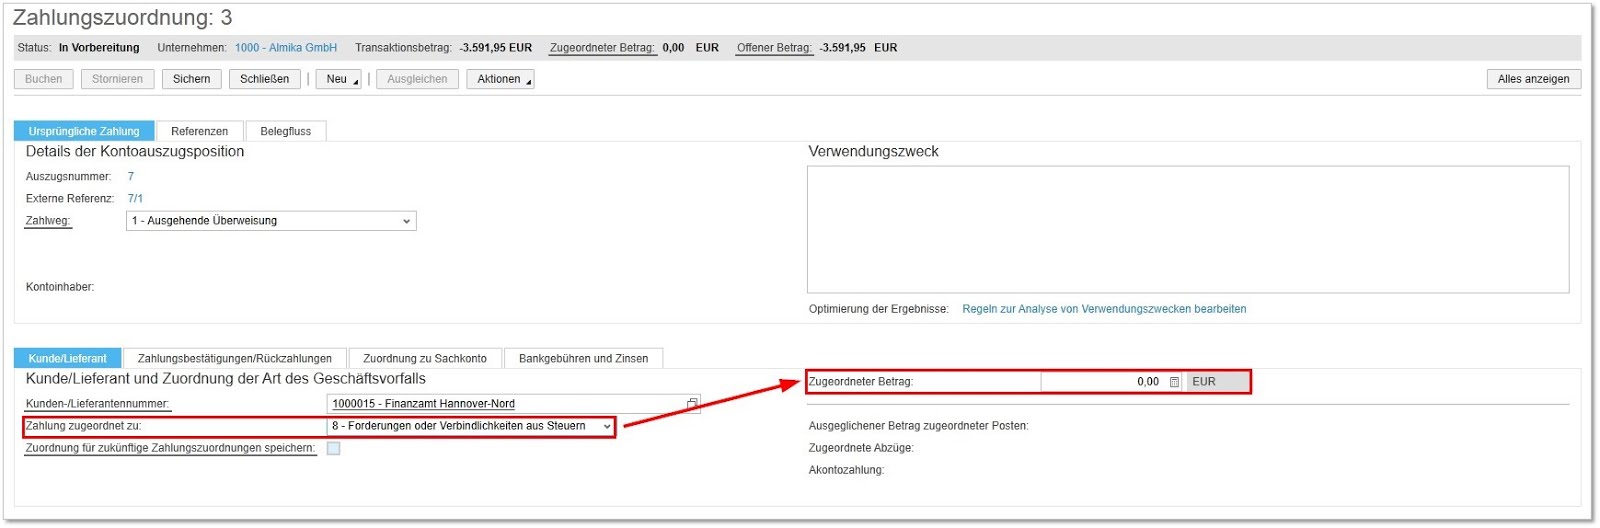Open the Aktionen menu
The height and width of the screenshot is (528, 1600).
point(500,79)
